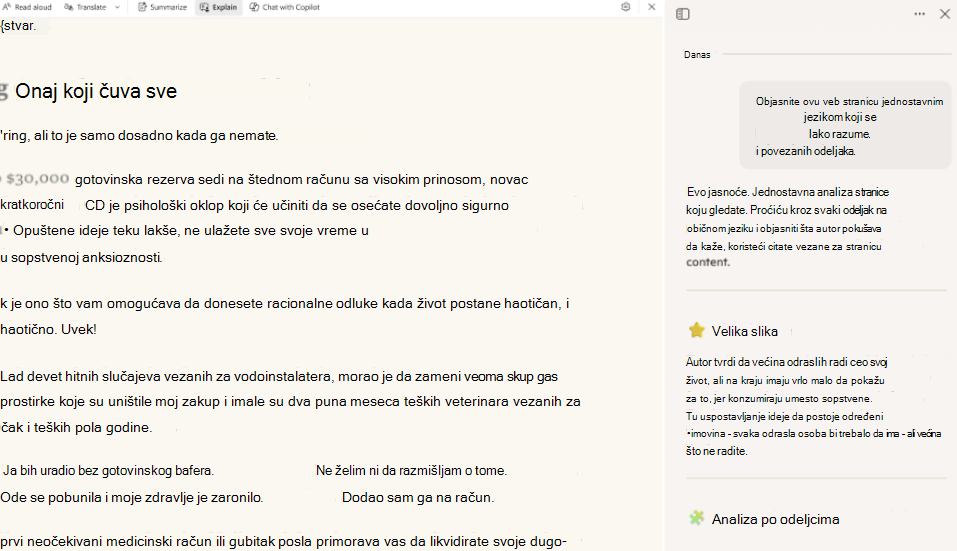Open reader toolbar settings gear icon
The width and height of the screenshot is (957, 551).
click(x=626, y=7)
